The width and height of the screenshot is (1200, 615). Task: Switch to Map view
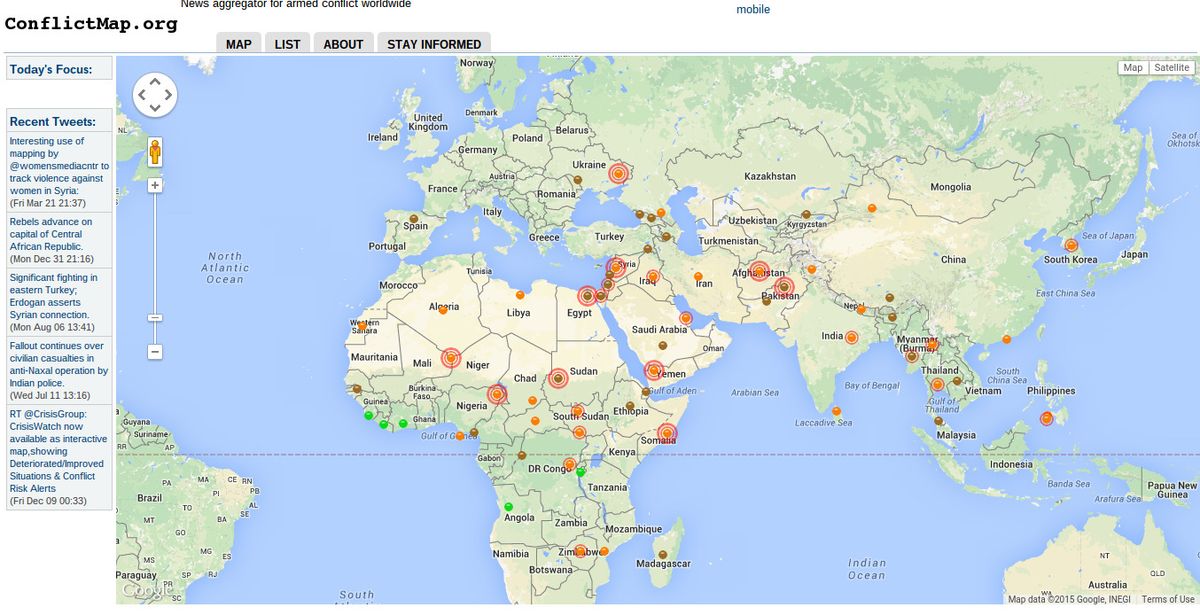tap(1132, 66)
